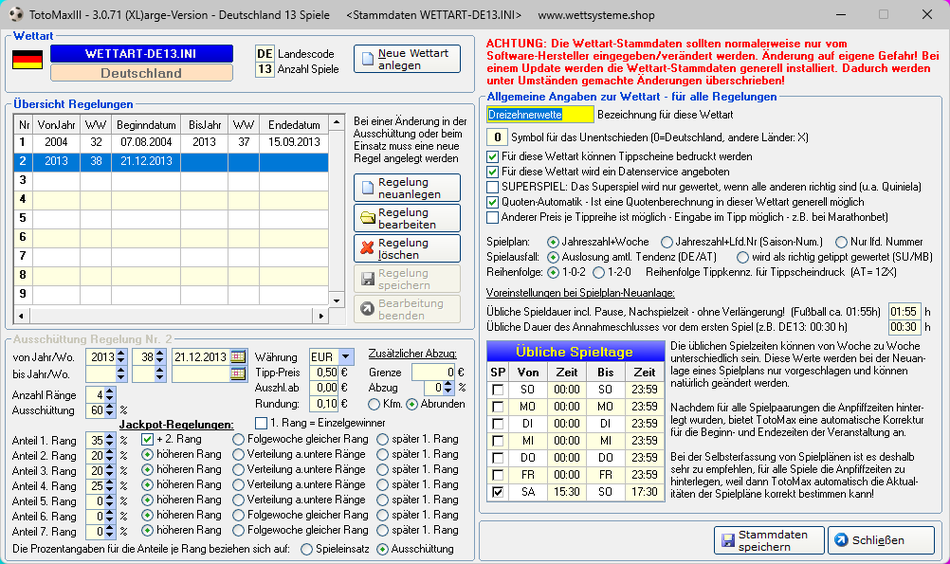950x564 pixels.
Task: Check the MO Spieltag checkbox
Action: [498, 406]
